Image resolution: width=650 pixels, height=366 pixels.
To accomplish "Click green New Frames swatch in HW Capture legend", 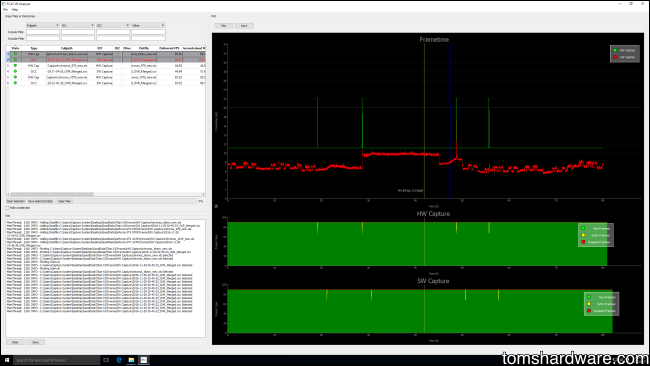I will pos(583,228).
